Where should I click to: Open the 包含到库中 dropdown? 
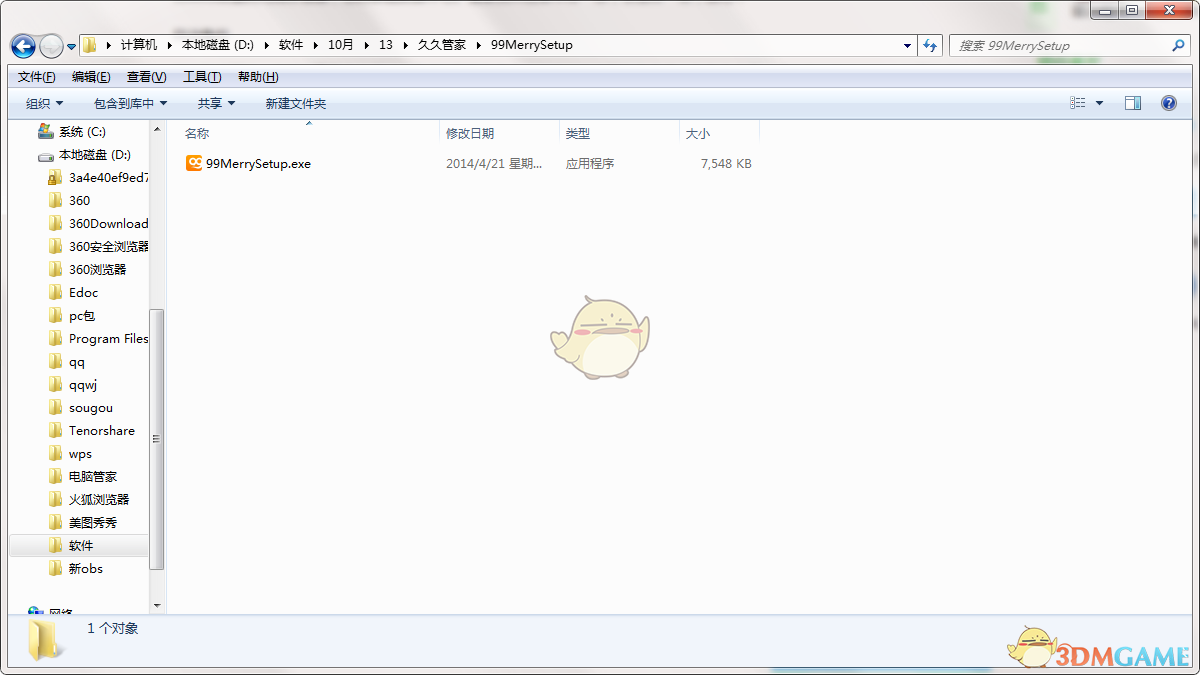click(x=130, y=103)
